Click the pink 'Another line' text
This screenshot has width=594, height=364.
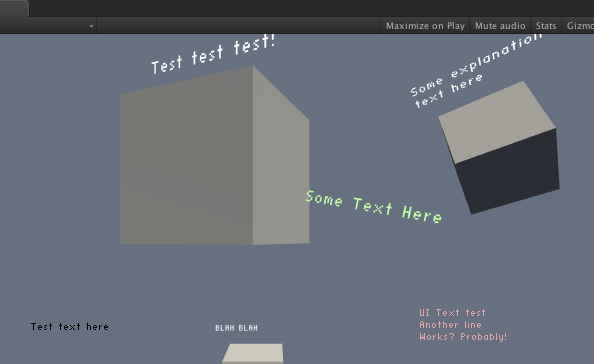point(450,325)
